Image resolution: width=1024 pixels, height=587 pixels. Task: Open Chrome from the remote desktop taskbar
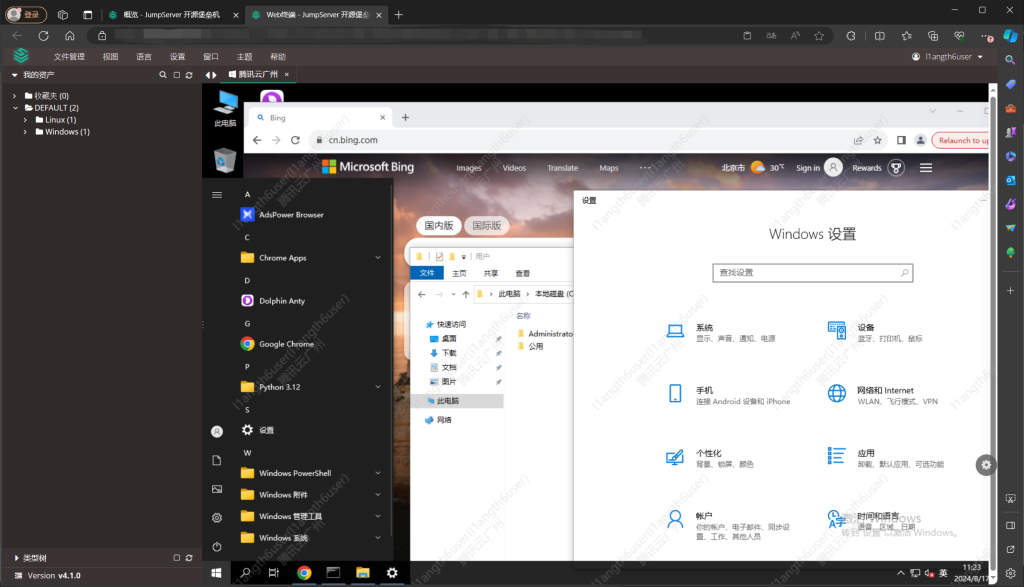coord(303,573)
